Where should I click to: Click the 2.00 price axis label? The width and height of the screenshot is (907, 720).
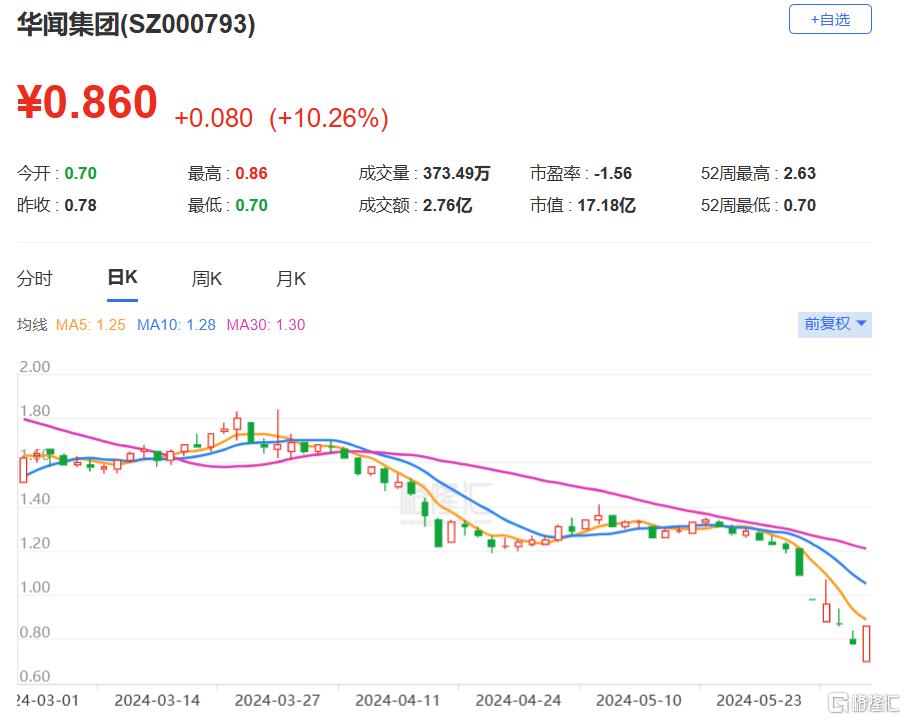(35, 367)
